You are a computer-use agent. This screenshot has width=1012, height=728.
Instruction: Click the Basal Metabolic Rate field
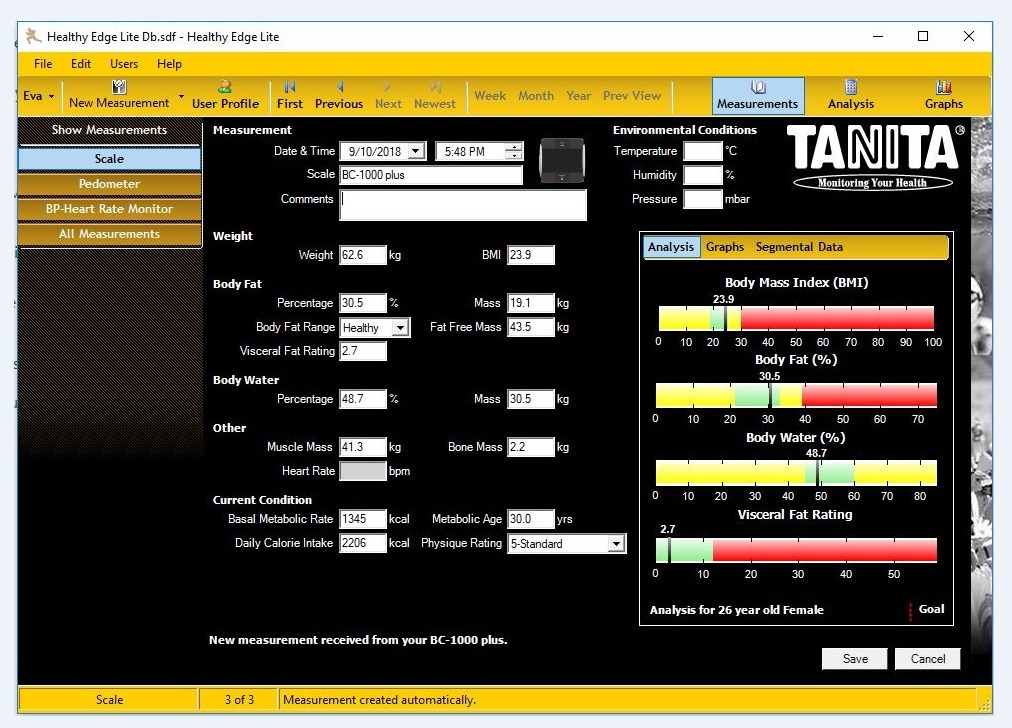tap(363, 519)
